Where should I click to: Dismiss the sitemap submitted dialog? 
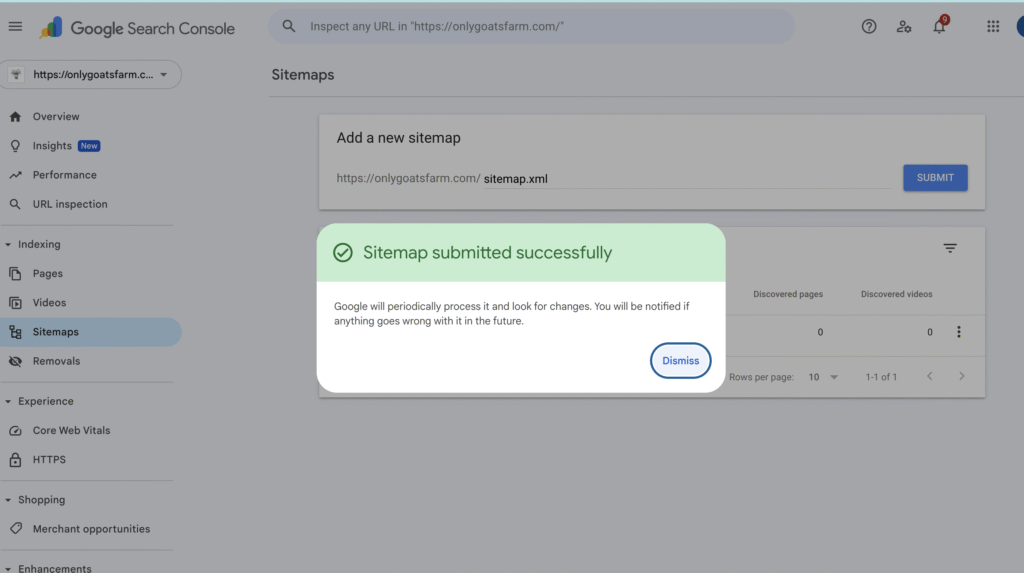click(x=680, y=361)
